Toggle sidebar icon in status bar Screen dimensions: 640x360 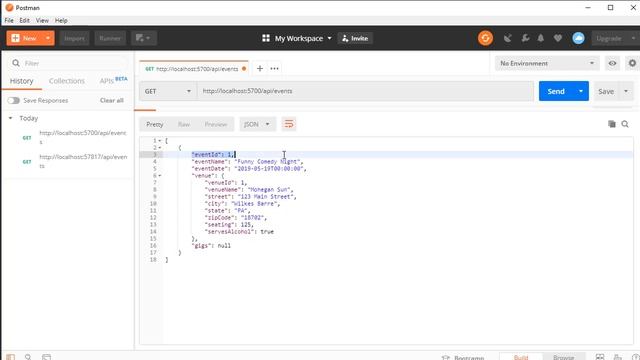pos(11,357)
